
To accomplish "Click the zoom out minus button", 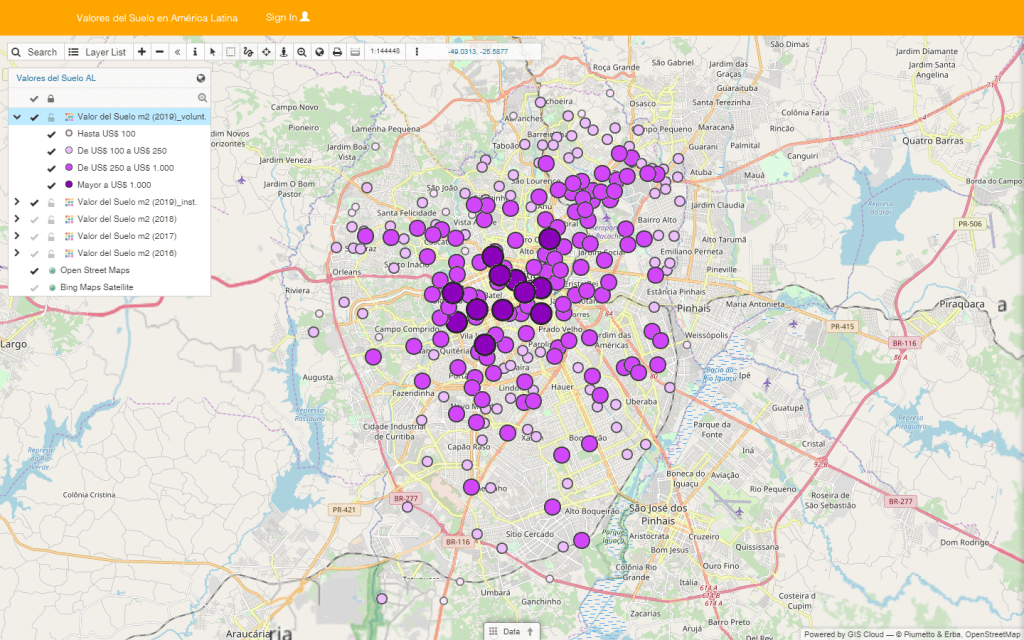I will click(x=159, y=51).
